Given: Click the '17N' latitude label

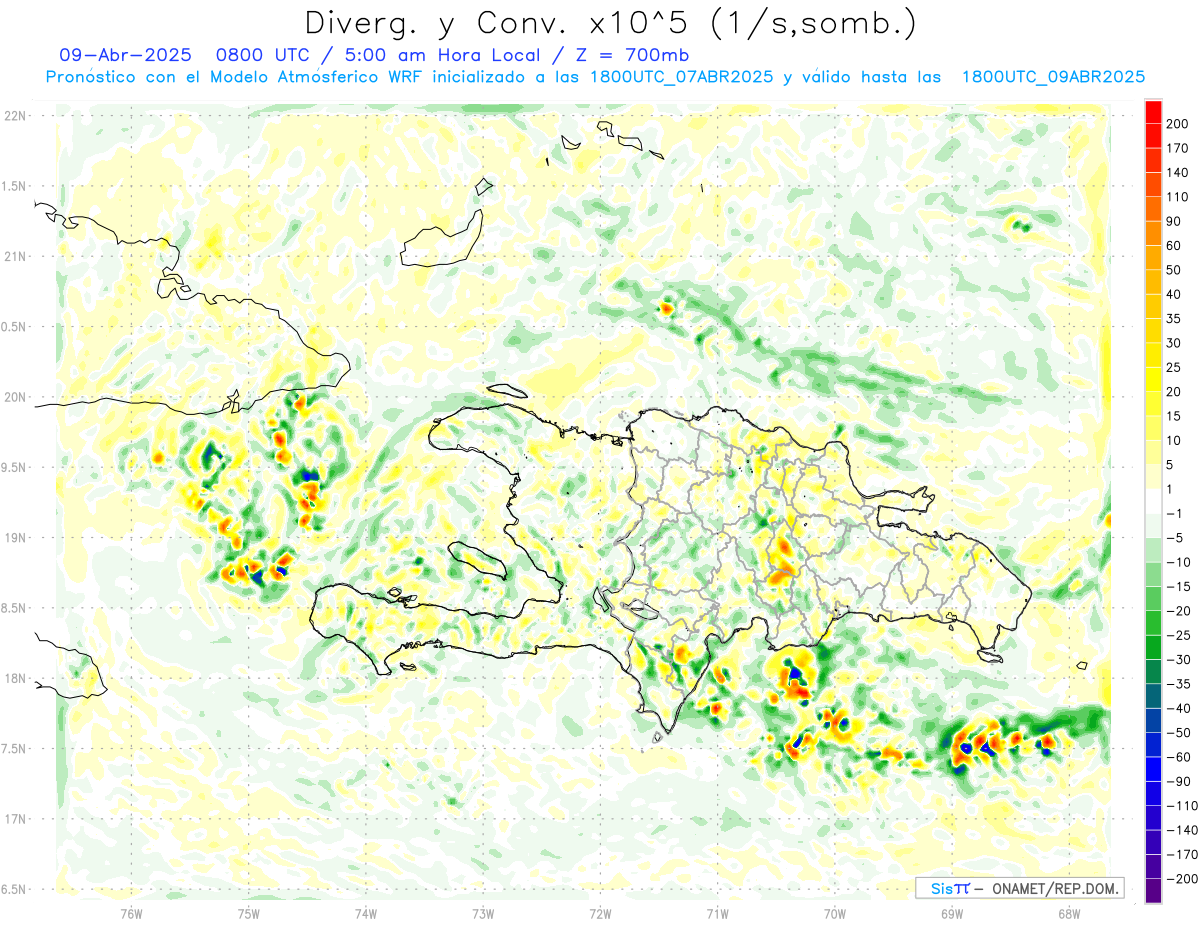Looking at the screenshot, I should coord(14,820).
